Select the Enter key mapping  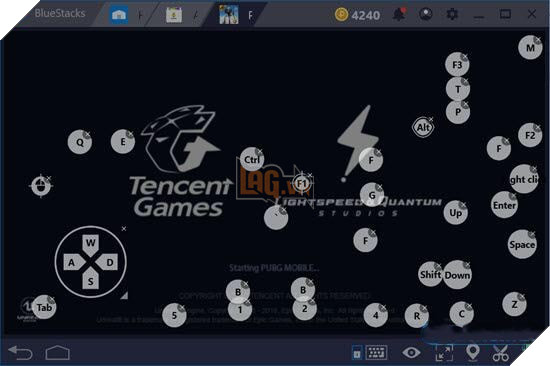point(504,205)
